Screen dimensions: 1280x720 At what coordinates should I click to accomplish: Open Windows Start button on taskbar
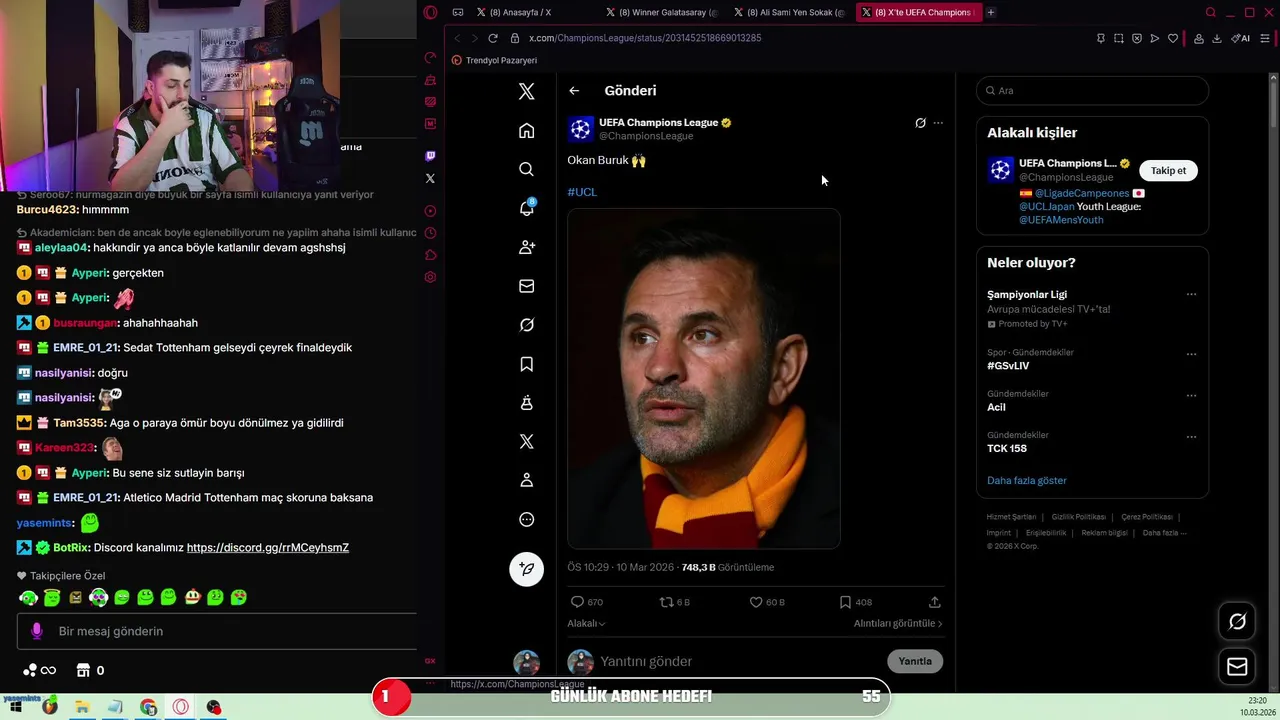coord(16,707)
